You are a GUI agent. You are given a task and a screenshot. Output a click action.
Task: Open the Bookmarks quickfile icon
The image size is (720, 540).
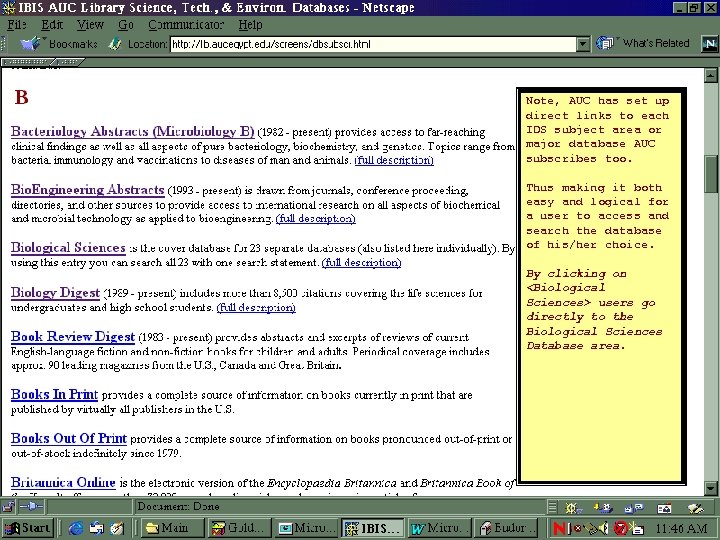pos(31,44)
